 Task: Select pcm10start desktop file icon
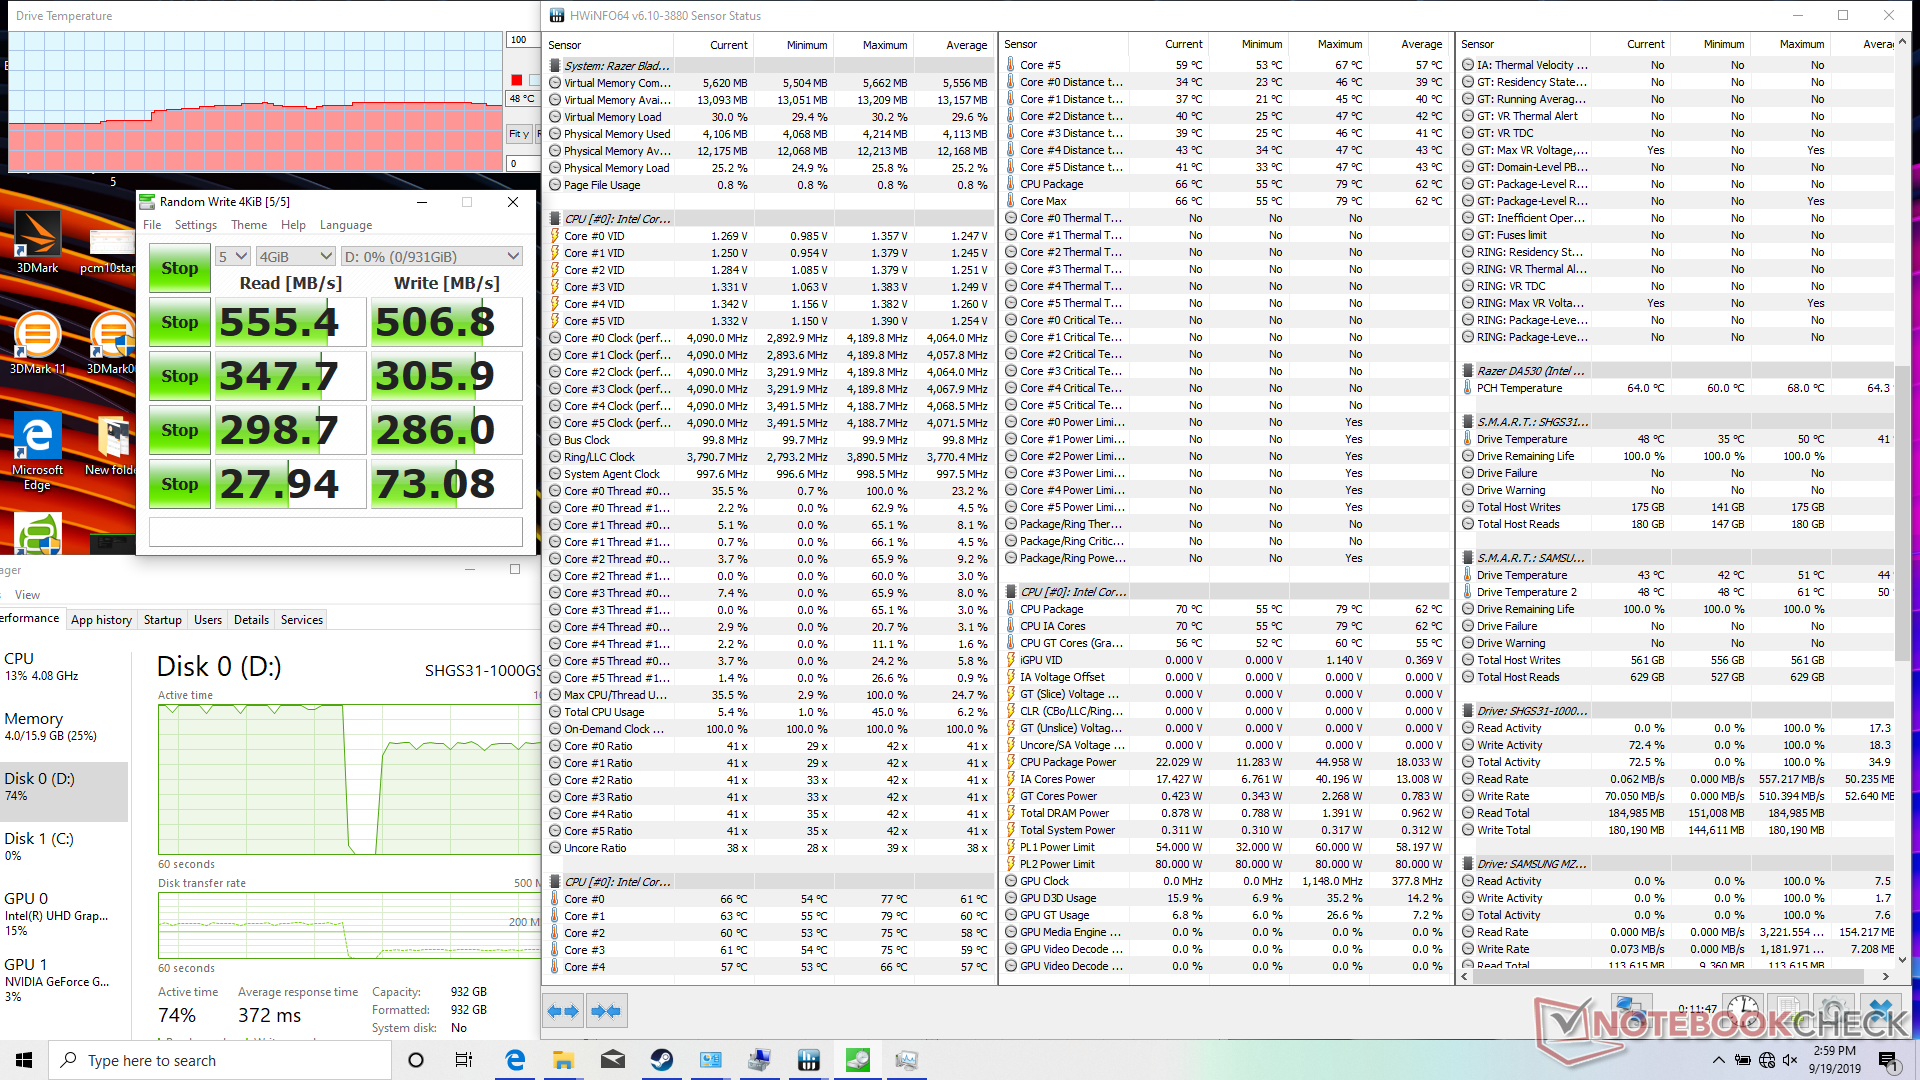click(110, 250)
